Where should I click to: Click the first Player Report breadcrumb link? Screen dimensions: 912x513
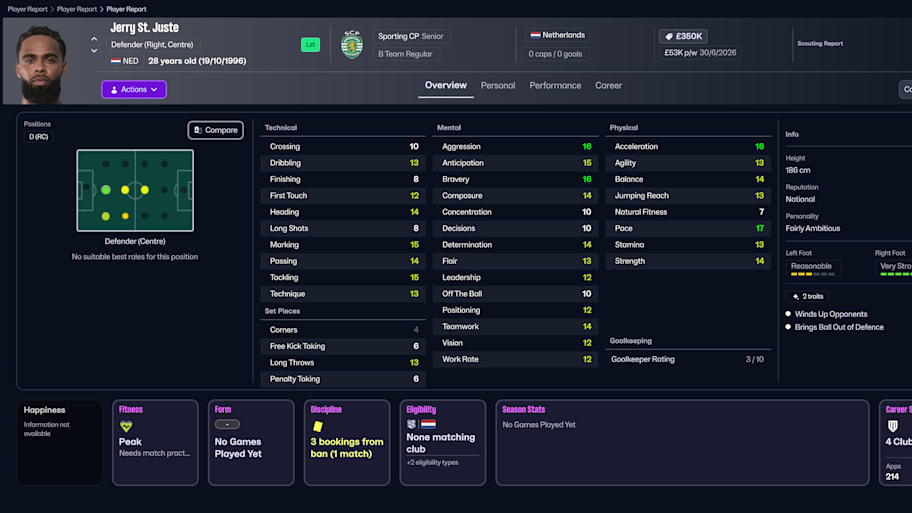click(27, 9)
